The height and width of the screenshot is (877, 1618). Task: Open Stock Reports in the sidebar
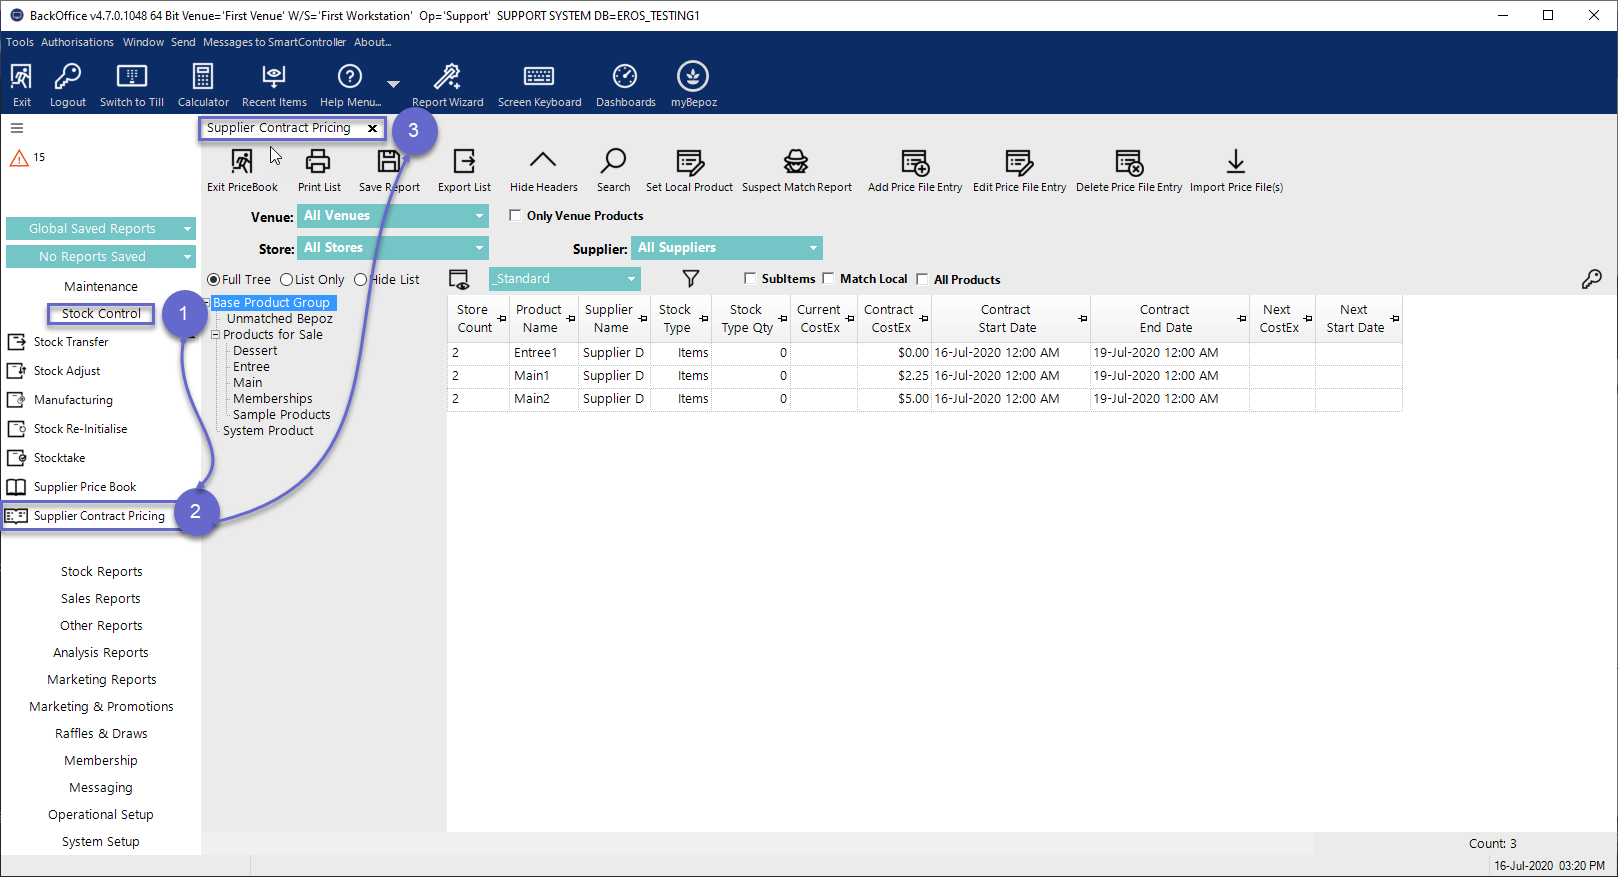(x=101, y=572)
